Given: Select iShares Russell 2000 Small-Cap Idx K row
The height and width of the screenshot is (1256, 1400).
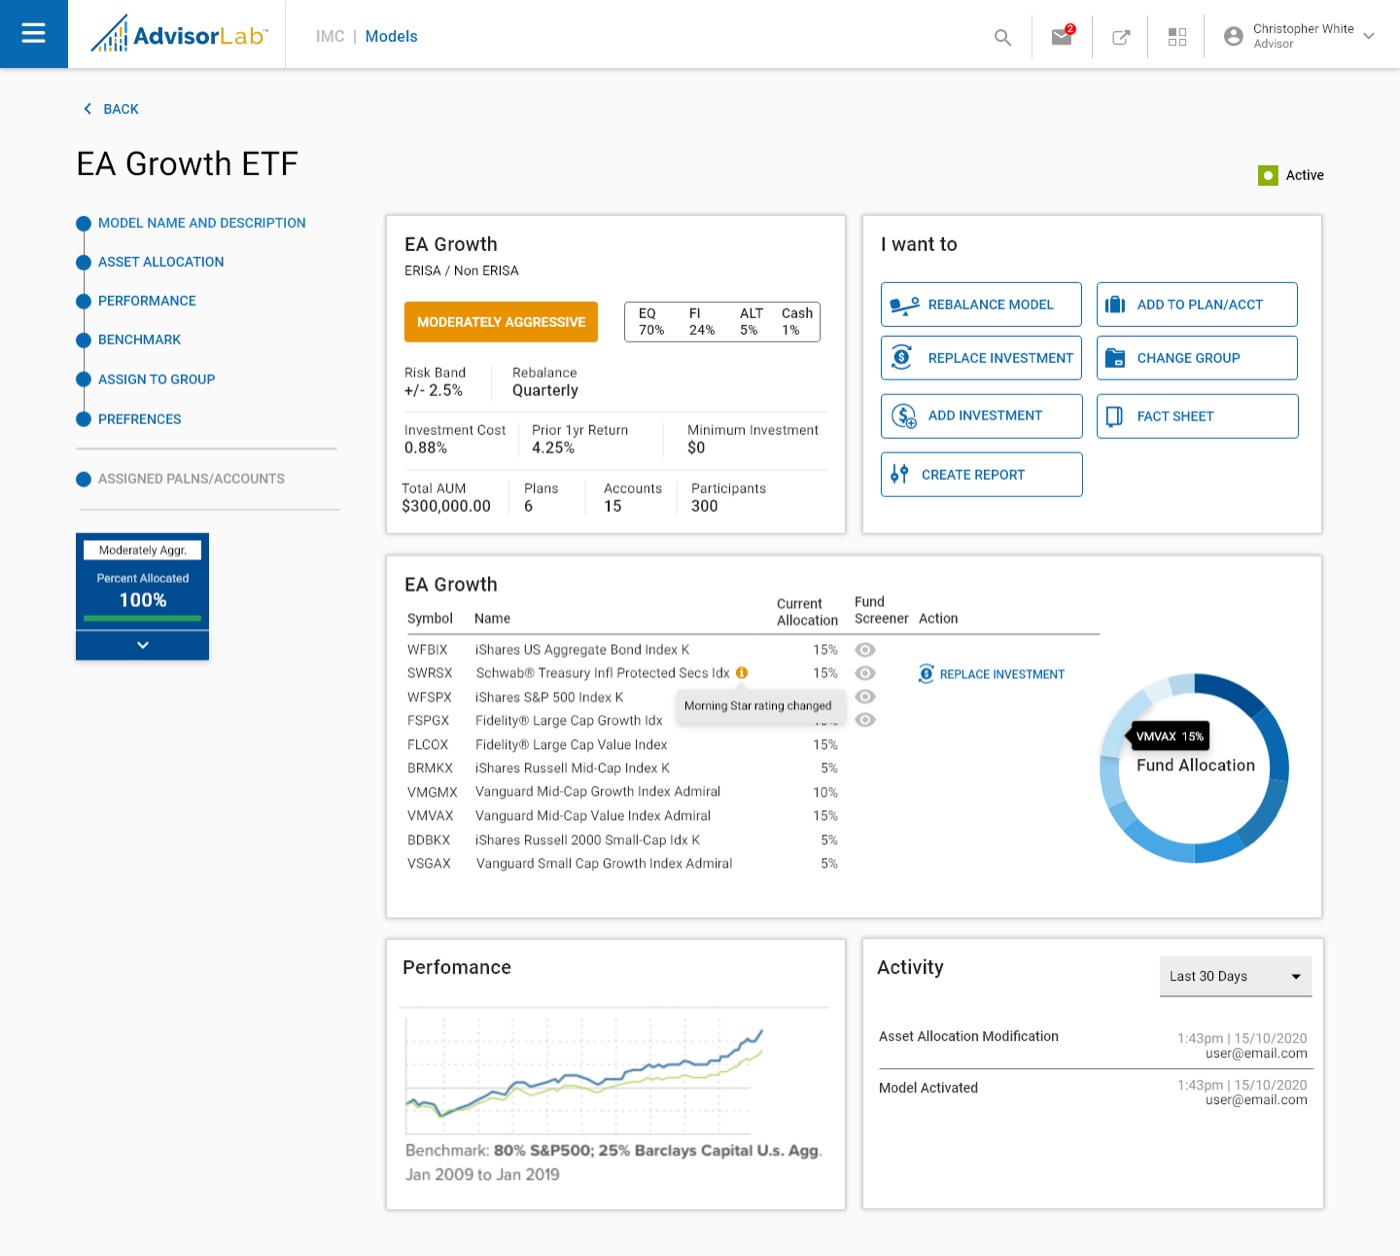Looking at the screenshot, I should click(622, 840).
